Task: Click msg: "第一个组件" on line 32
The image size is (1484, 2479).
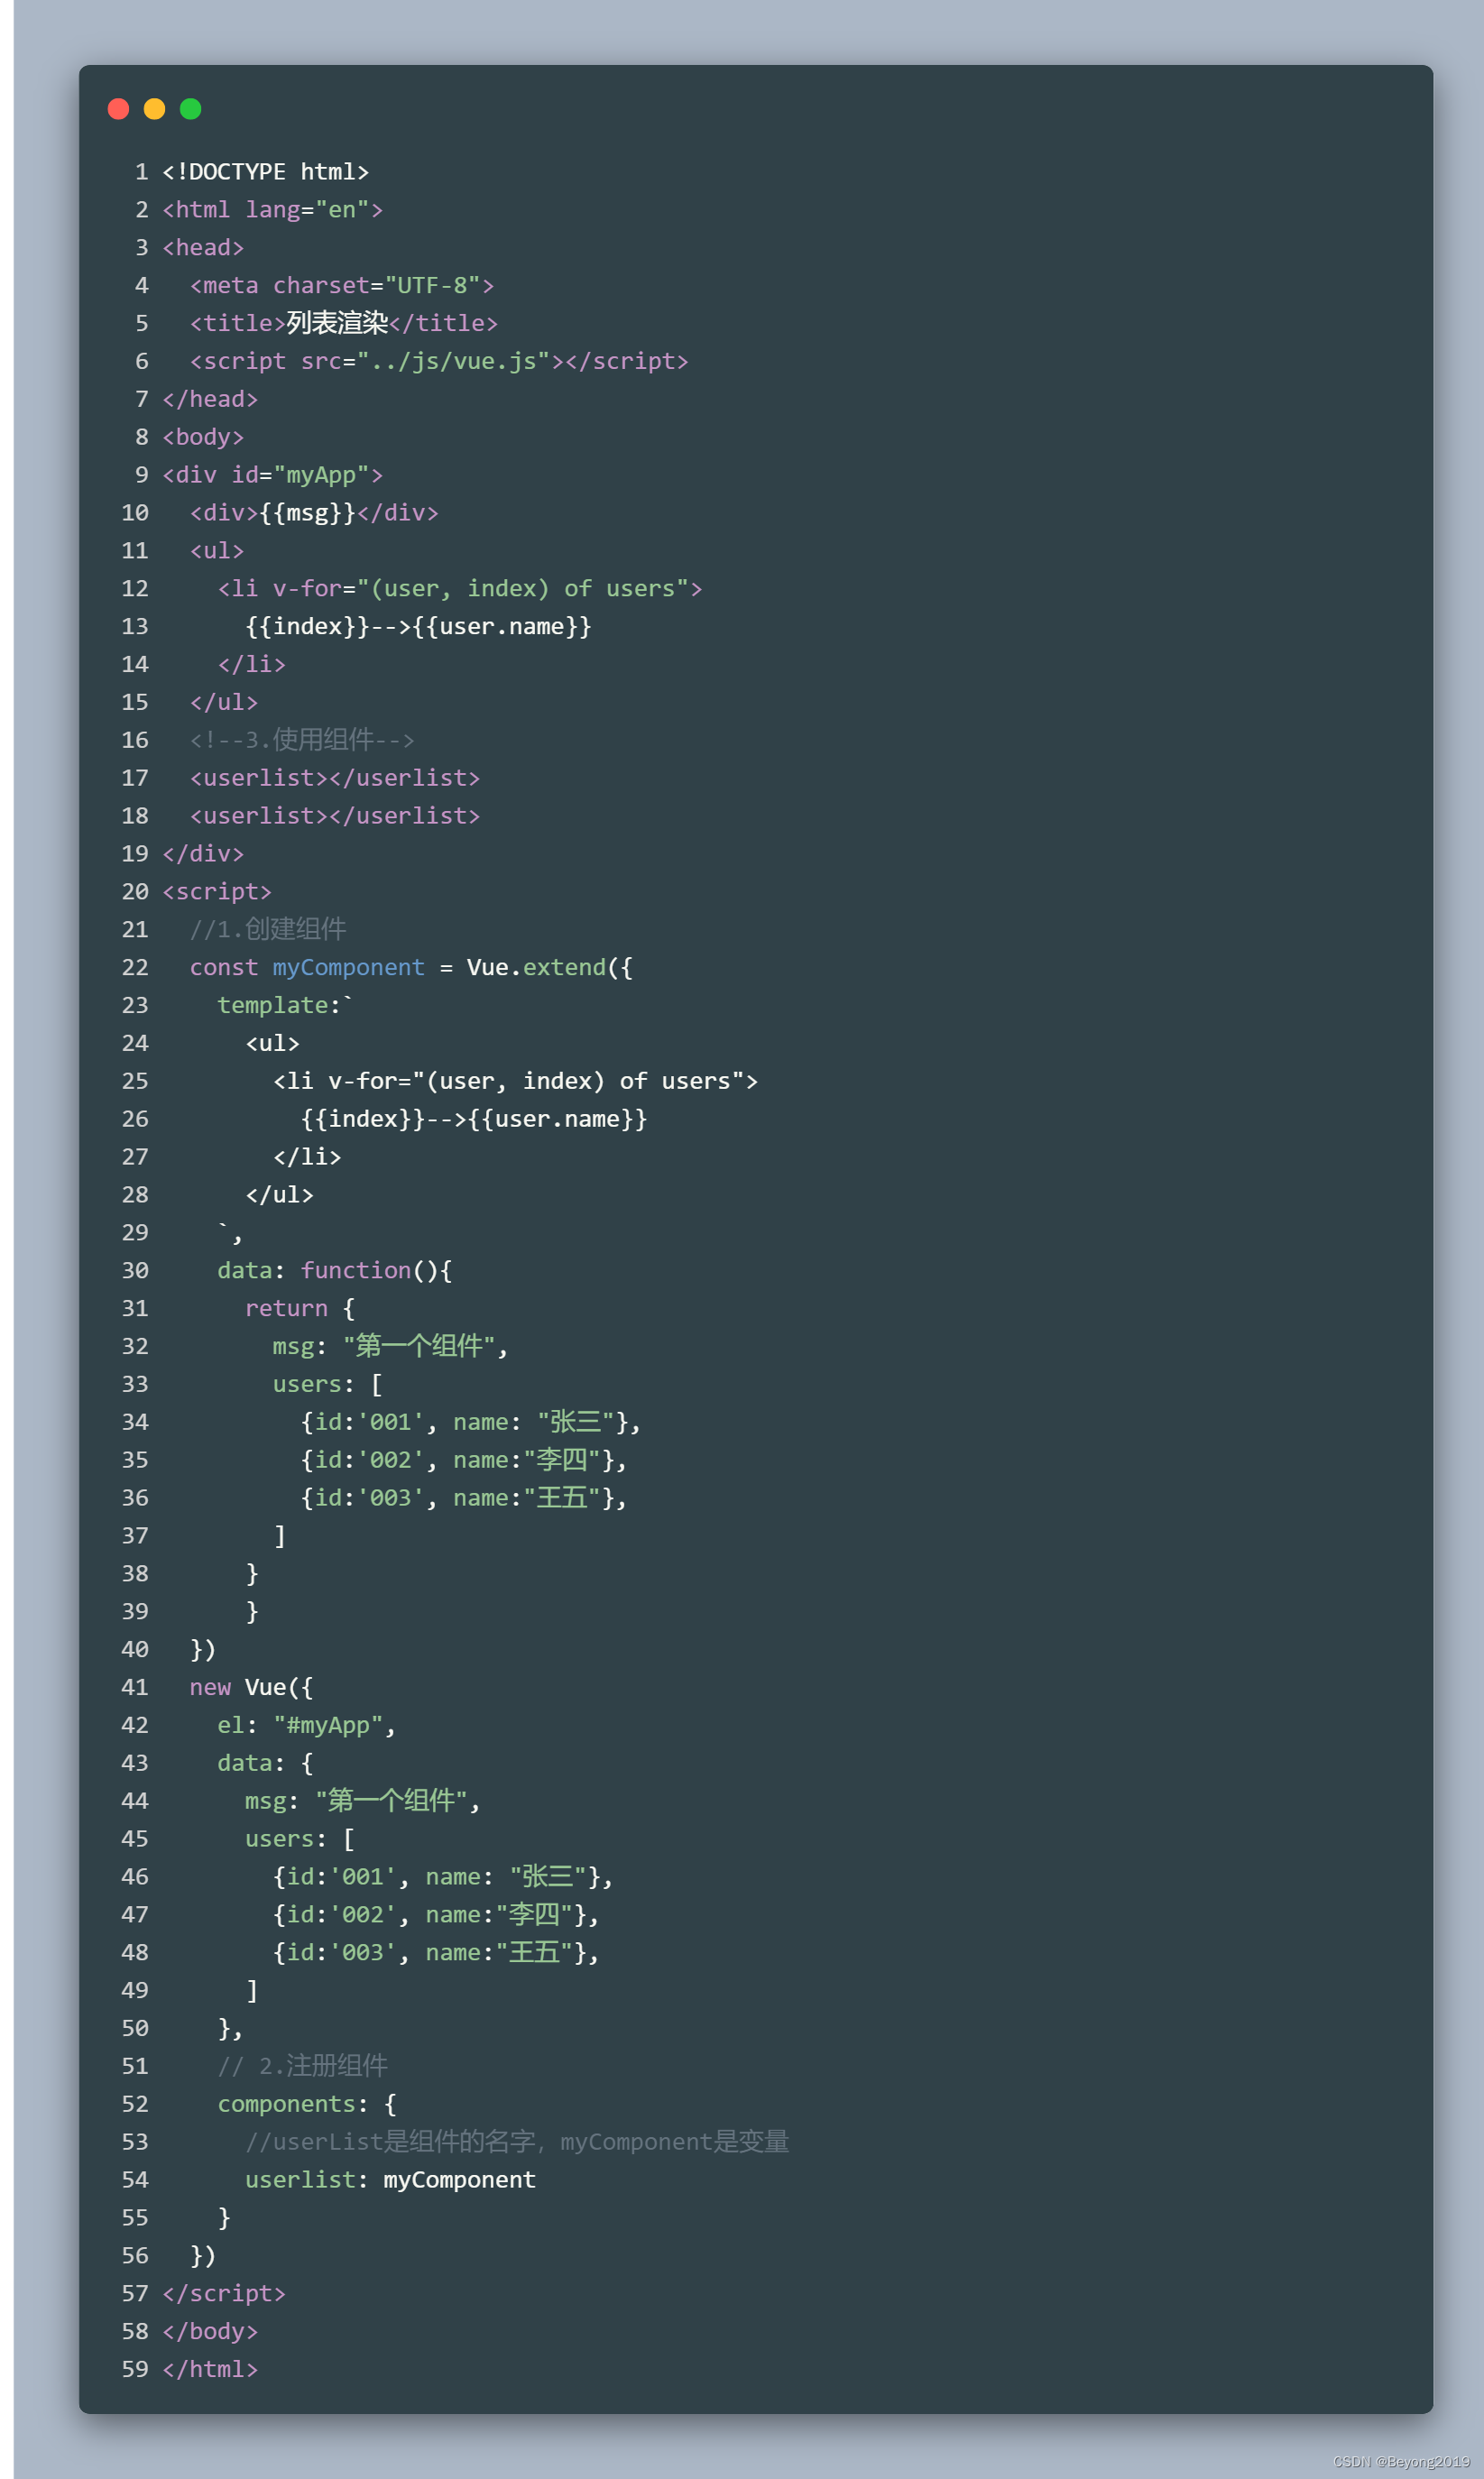Action: pyautogui.click(x=390, y=1347)
